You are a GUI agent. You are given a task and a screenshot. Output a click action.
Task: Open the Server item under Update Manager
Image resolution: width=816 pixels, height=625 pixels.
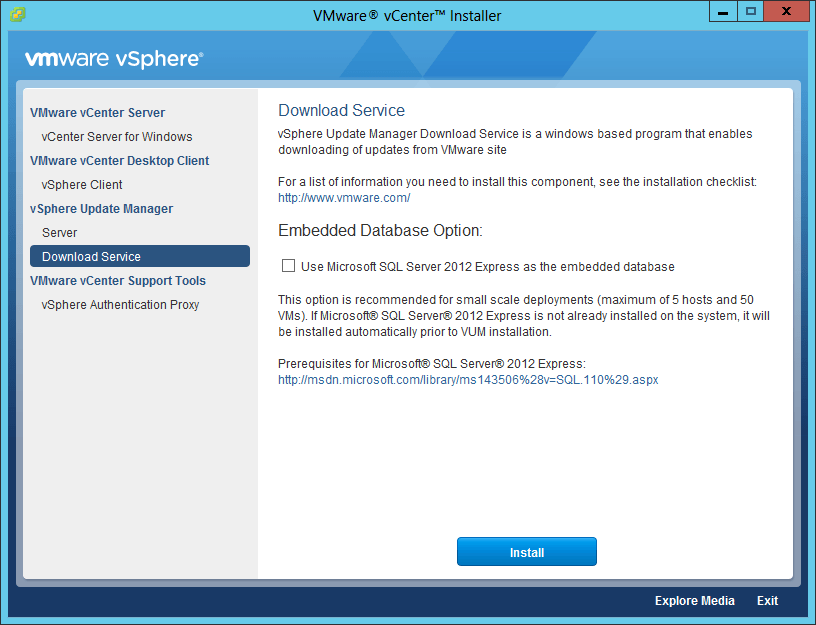click(x=59, y=233)
